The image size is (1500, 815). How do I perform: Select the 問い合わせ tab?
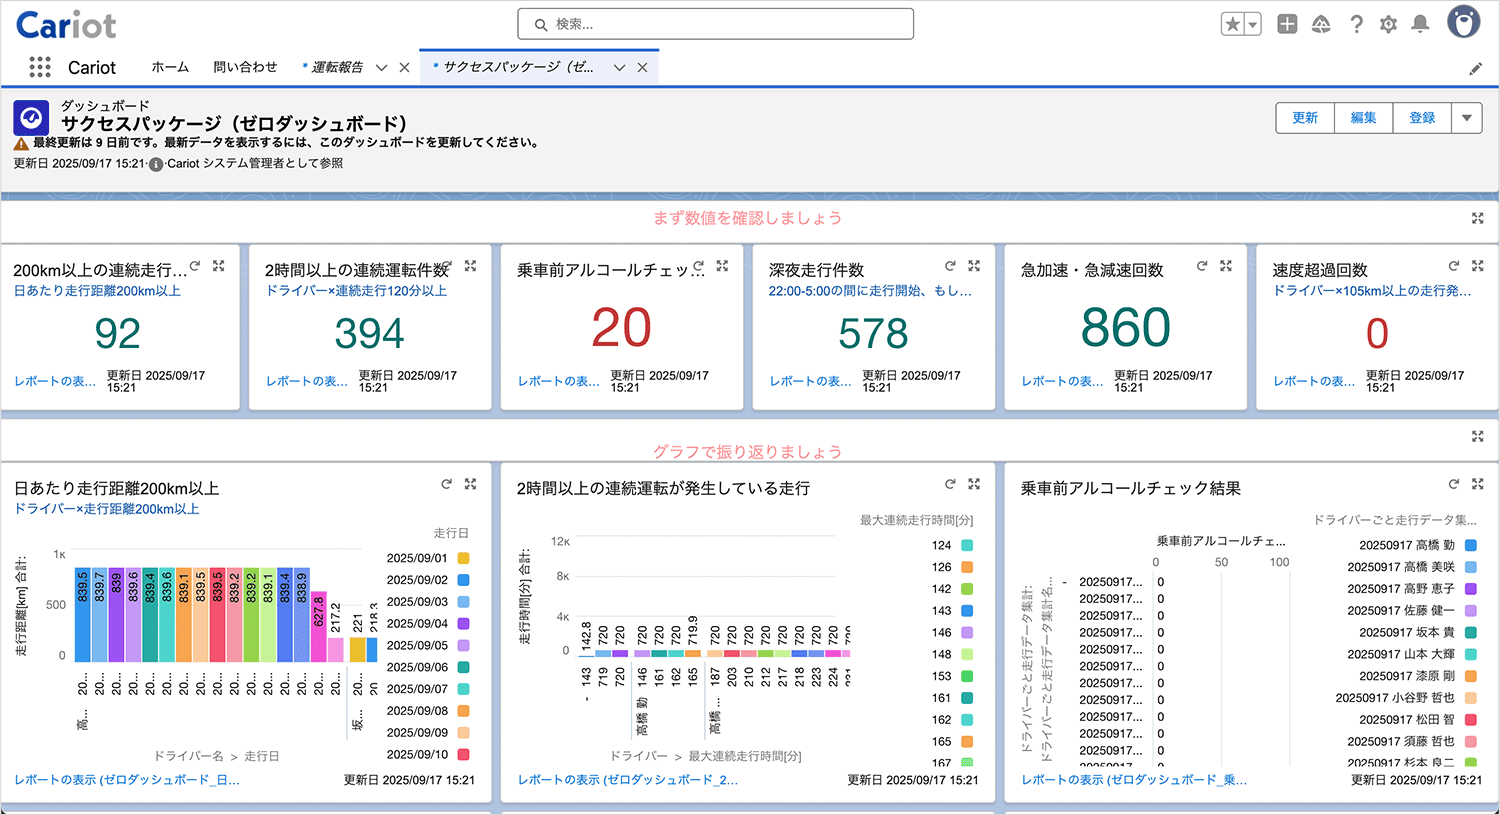tap(245, 67)
